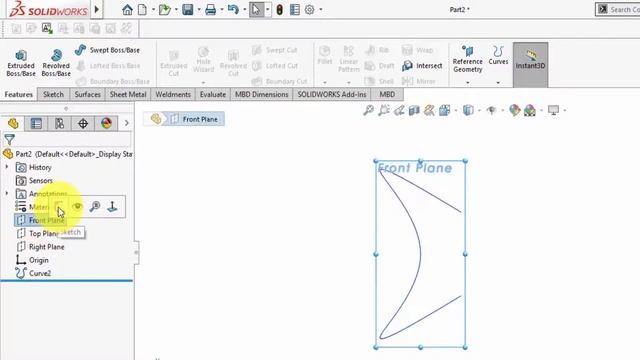Image resolution: width=640 pixels, height=360 pixels.
Task: Switch to the Sheet Metal tab
Action: click(128, 95)
